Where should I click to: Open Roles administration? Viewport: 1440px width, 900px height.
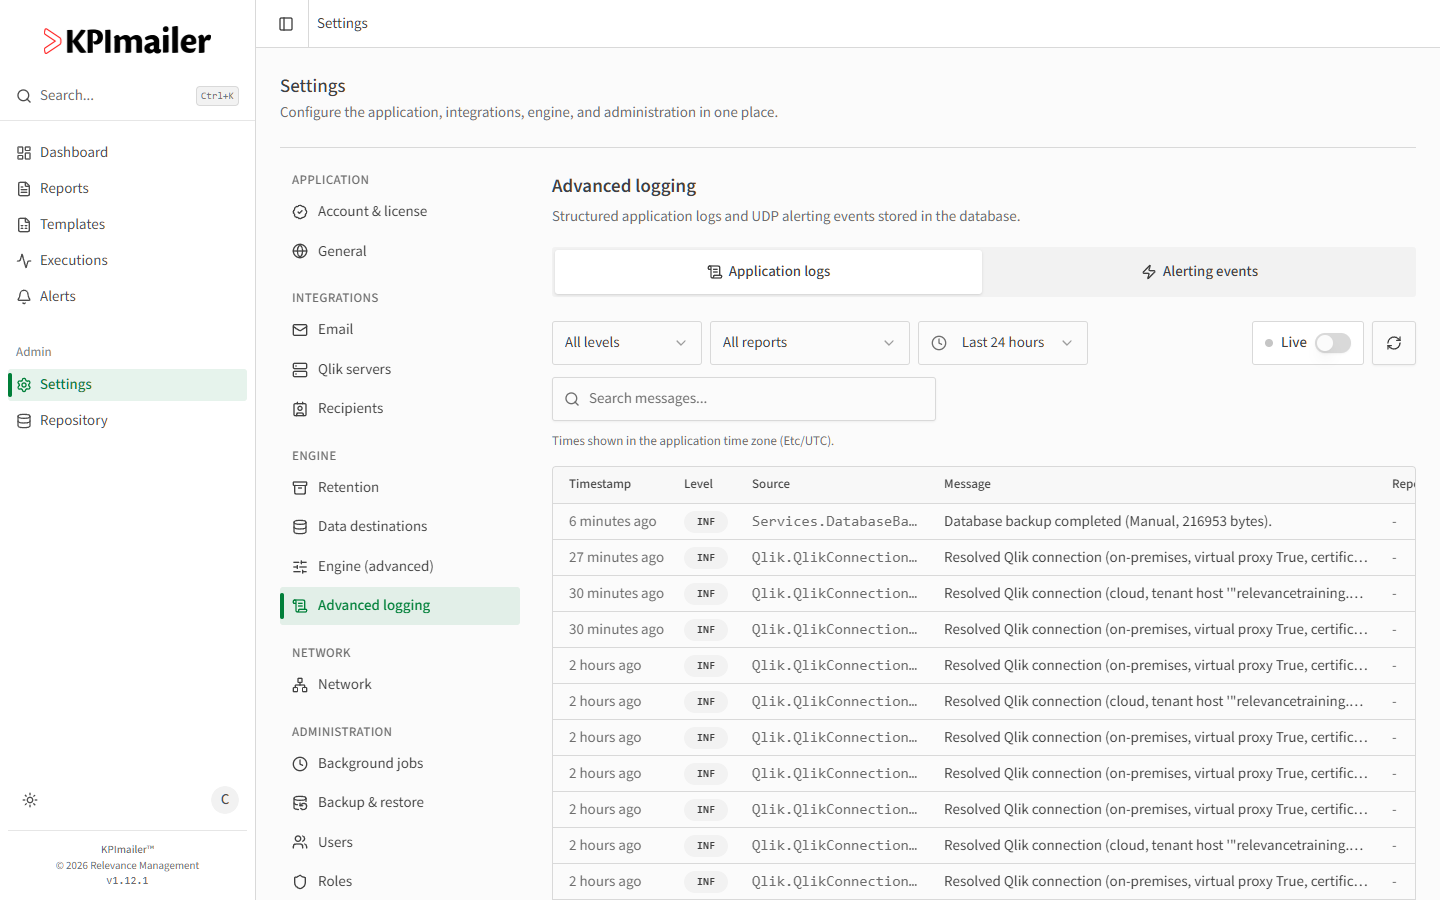pos(400,881)
